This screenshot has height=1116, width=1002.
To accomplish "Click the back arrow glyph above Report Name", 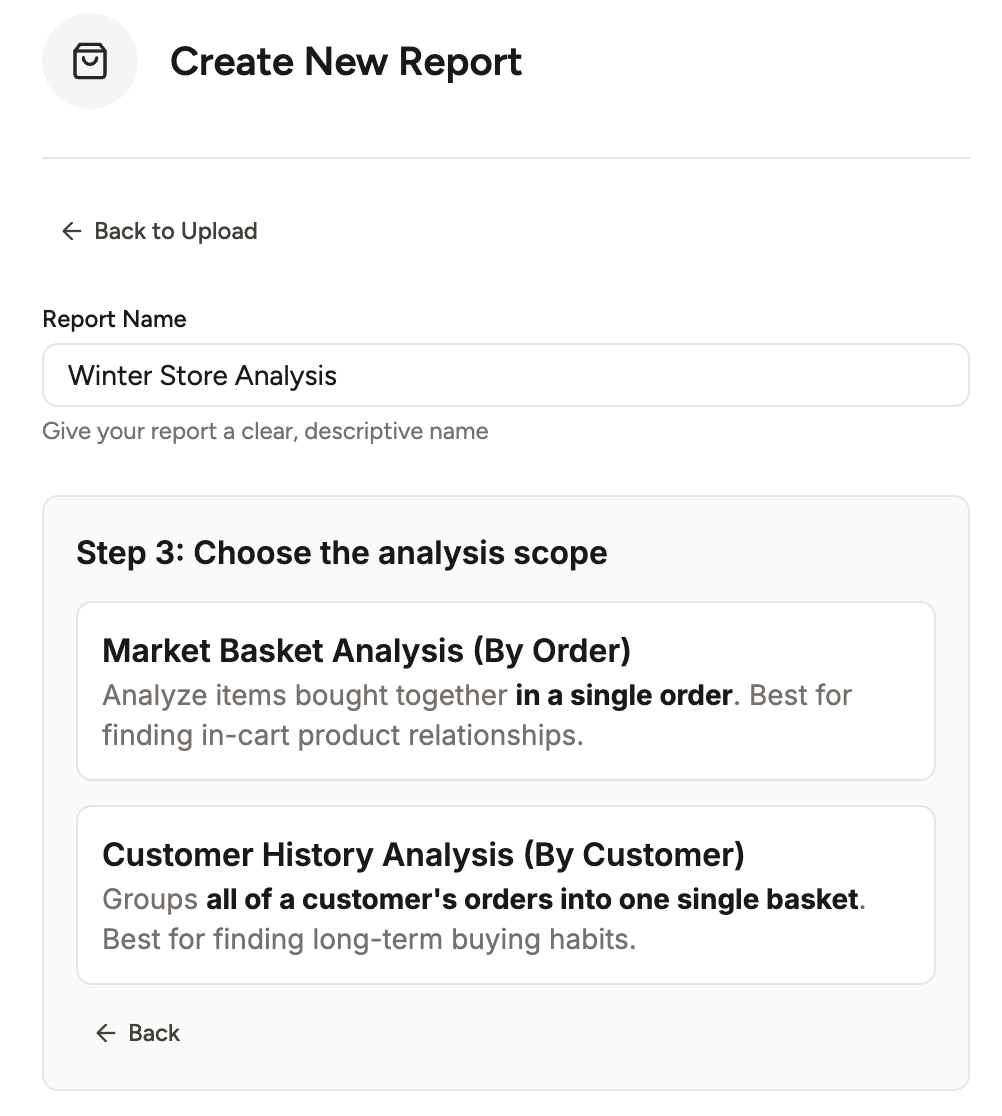I will tap(70, 231).
